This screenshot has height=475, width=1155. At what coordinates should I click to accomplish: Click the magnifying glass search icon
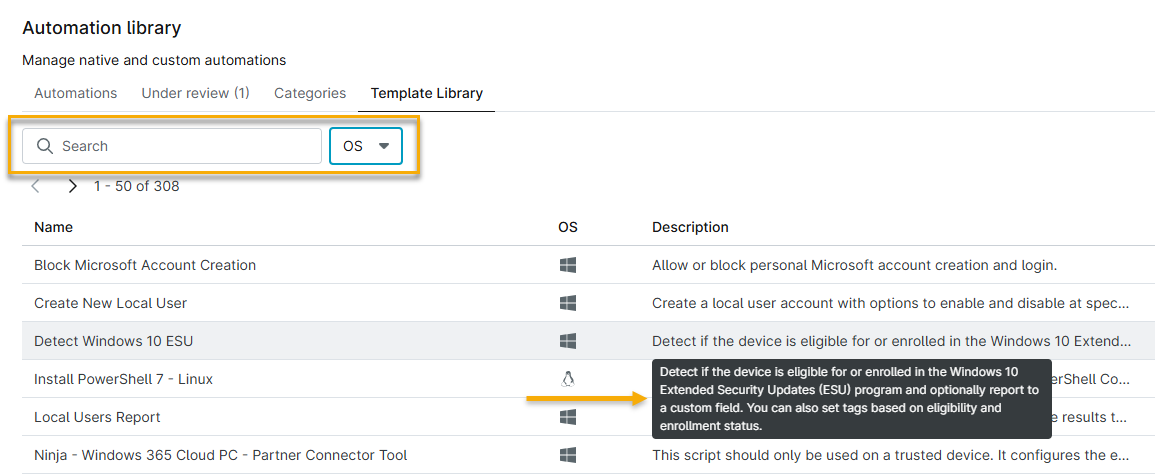click(x=44, y=146)
